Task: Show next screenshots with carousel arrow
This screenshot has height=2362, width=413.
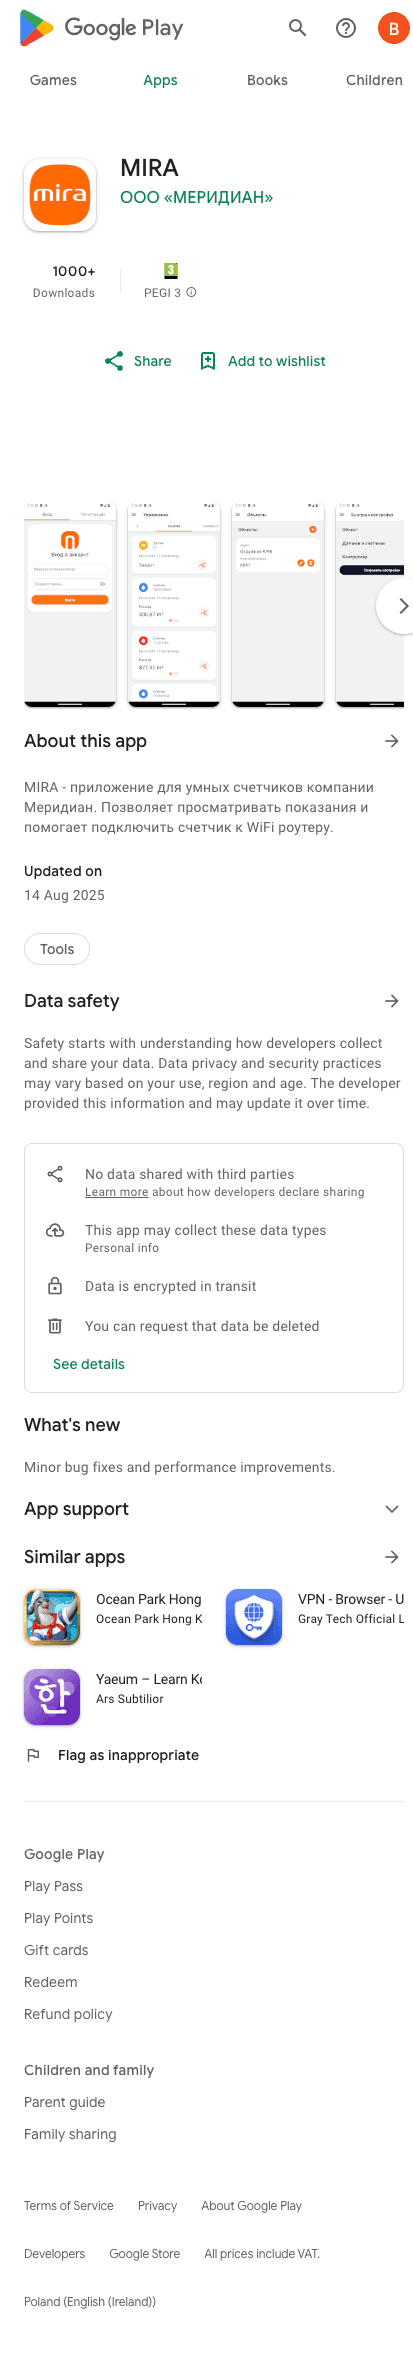Action: pyautogui.click(x=399, y=606)
